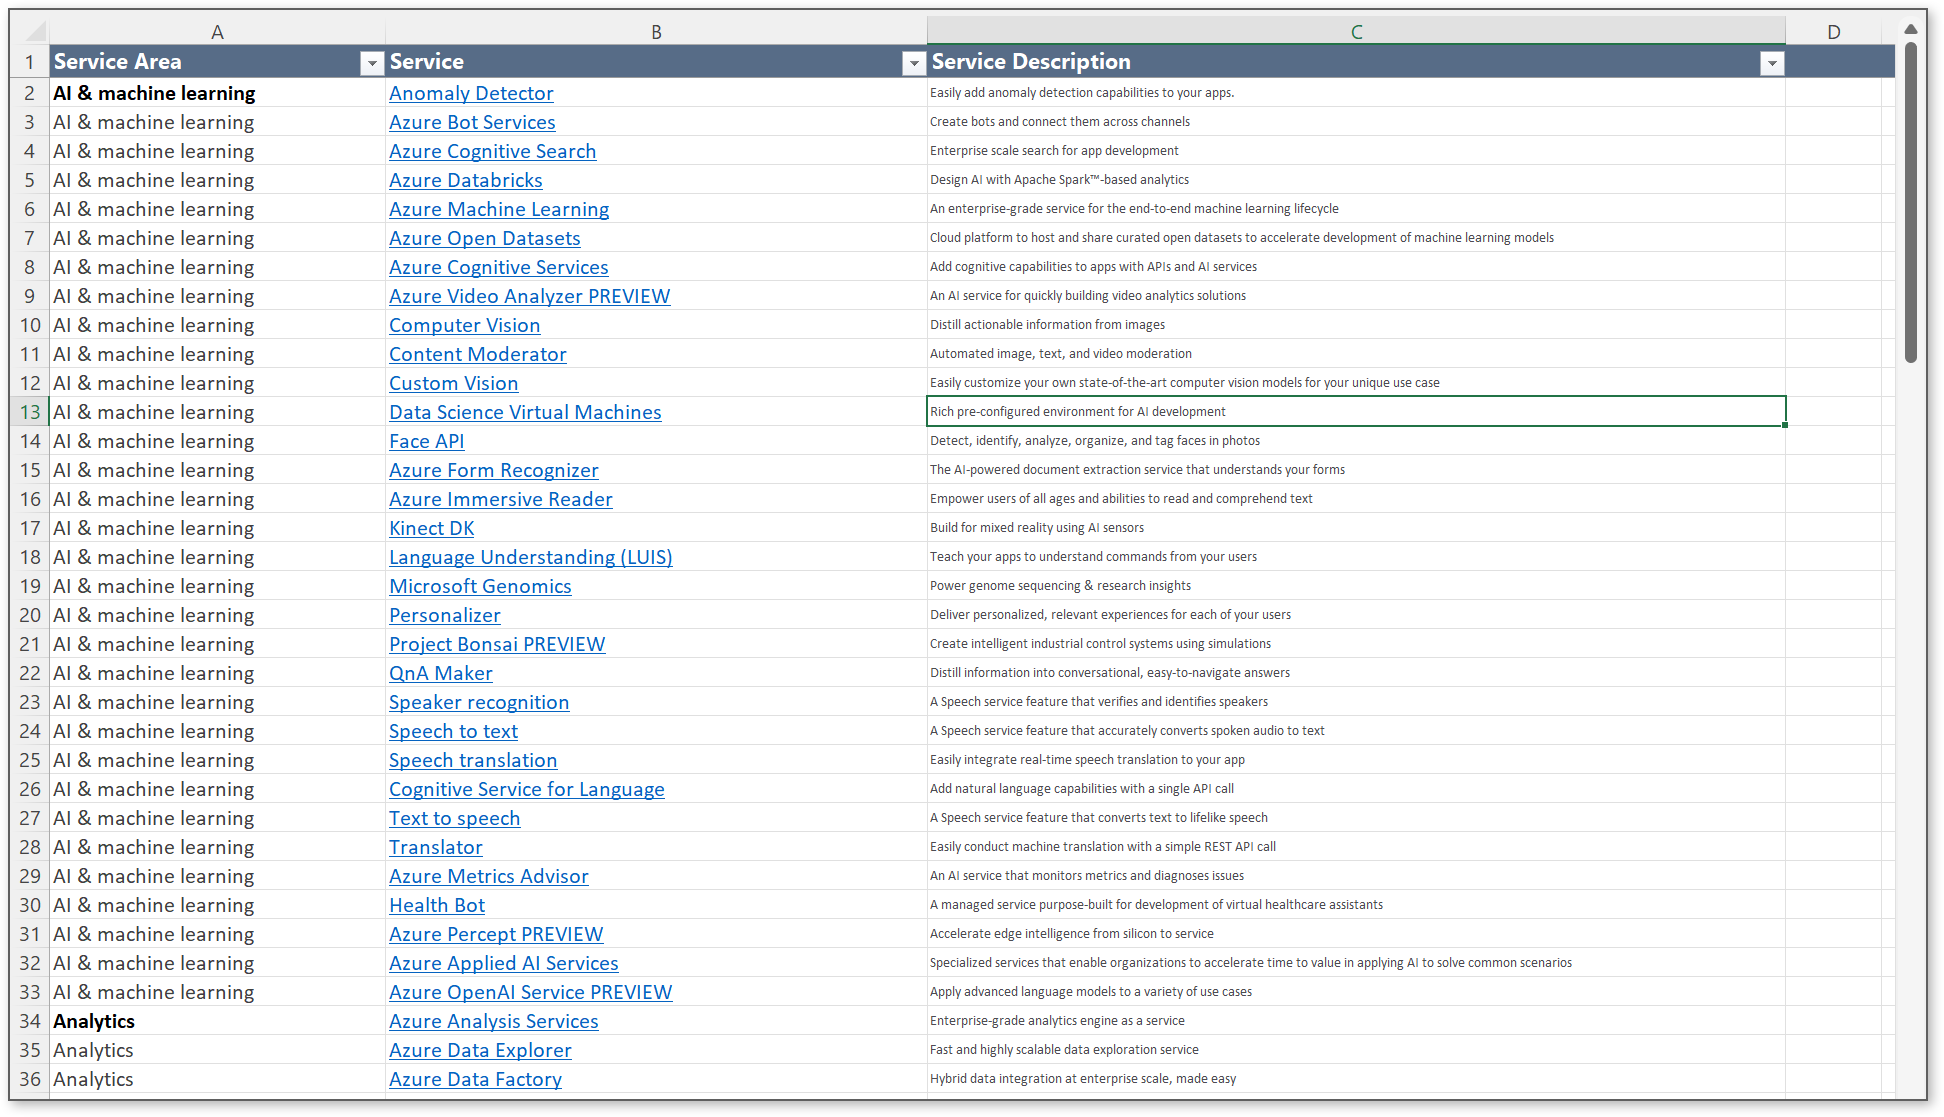Viewport: 1944px width, 1117px height.
Task: Select cell 'Rich pre-configured environment for AI development'
Action: [x=1356, y=412]
